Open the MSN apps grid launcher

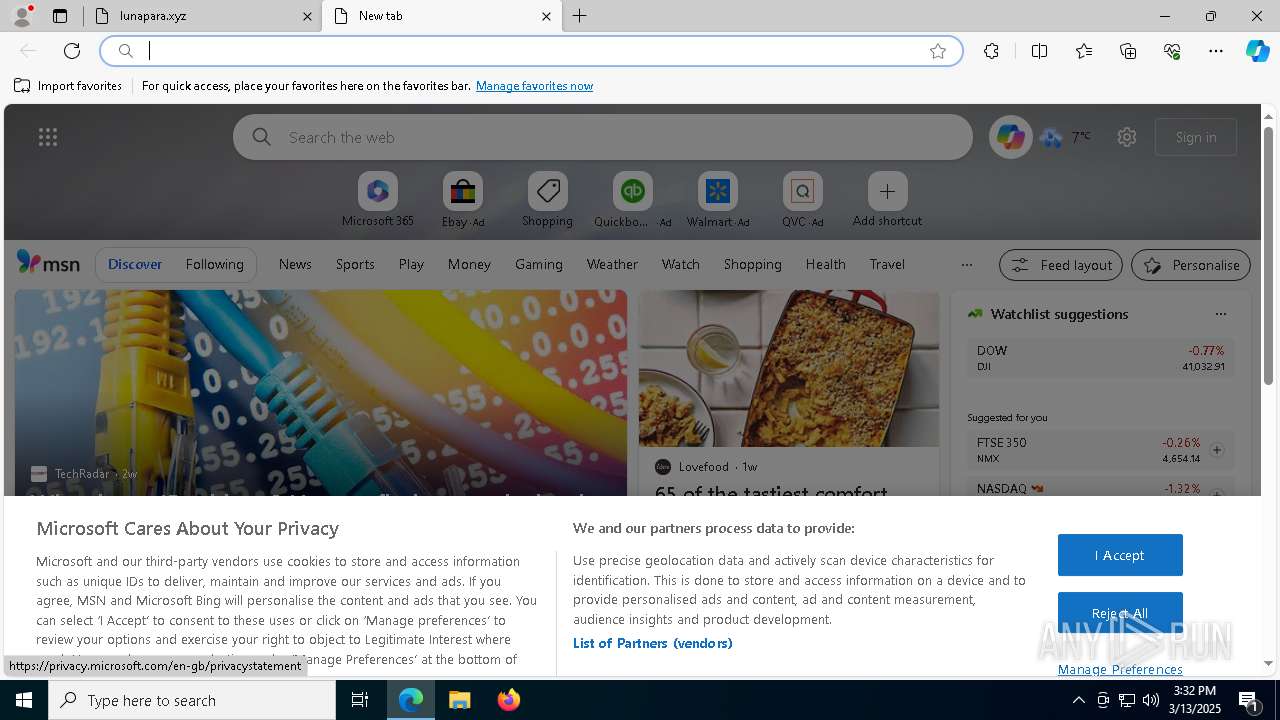(48, 137)
